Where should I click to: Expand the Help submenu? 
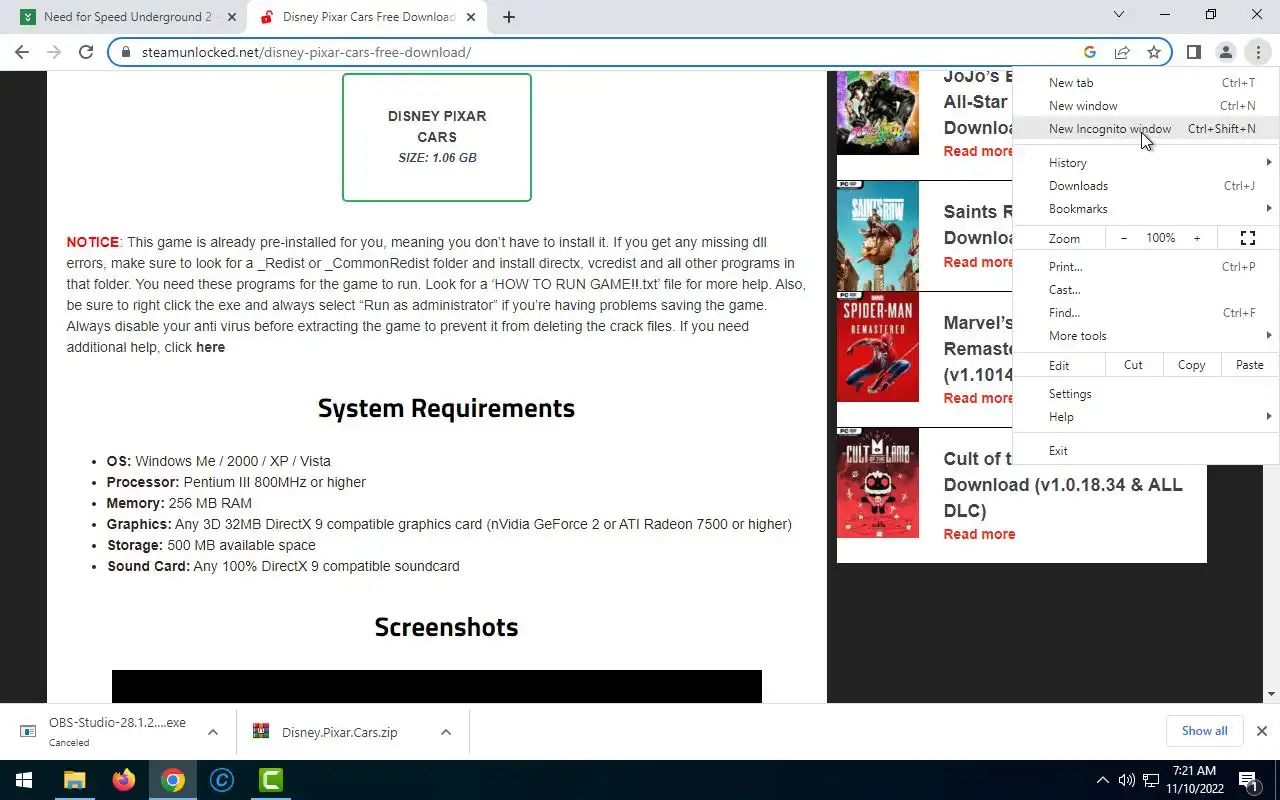click(x=1146, y=417)
